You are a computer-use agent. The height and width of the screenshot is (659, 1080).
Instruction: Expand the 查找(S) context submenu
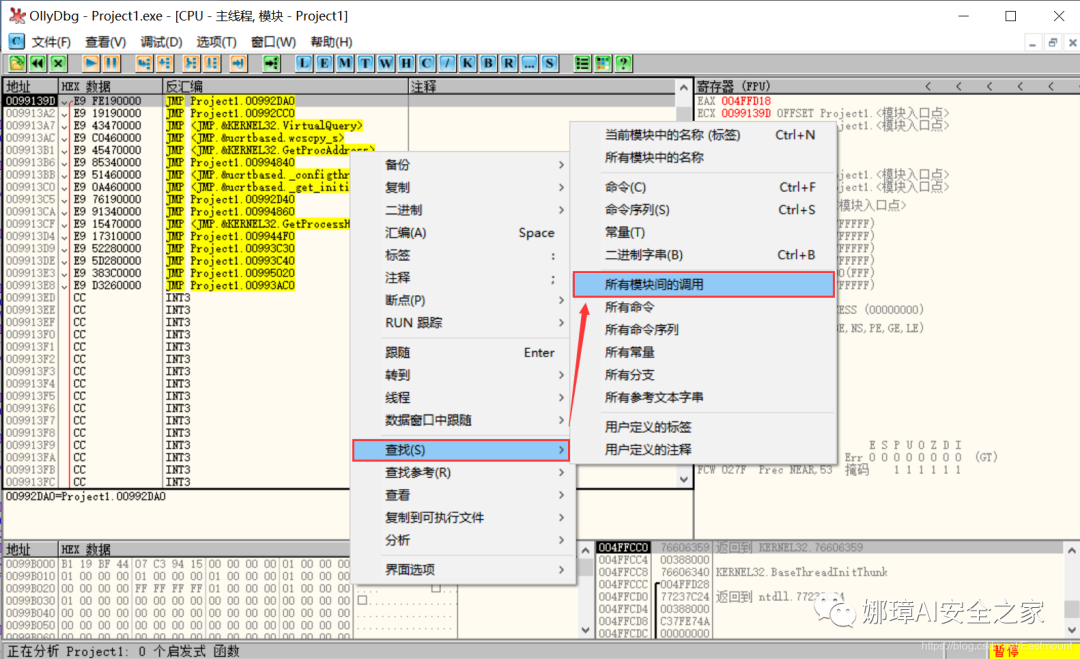tap(461, 450)
